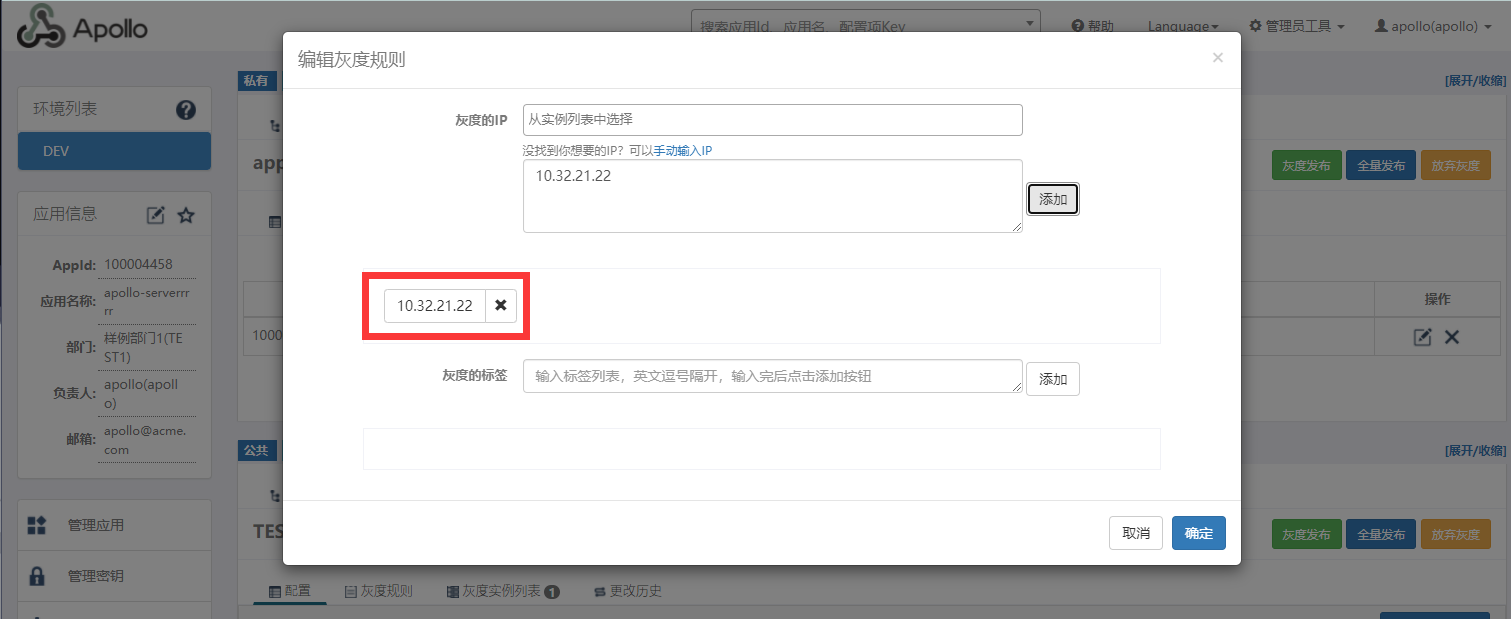Confirm the grayscale rule with 确定
The width and height of the screenshot is (1511, 619).
tap(1198, 533)
